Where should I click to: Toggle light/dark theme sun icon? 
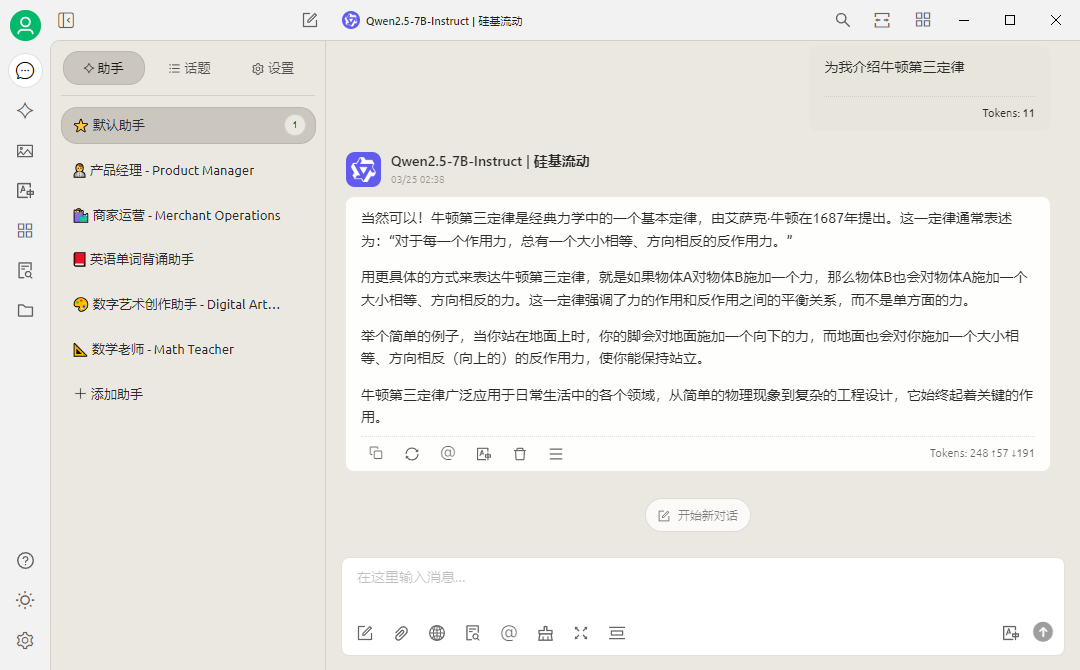(x=26, y=600)
